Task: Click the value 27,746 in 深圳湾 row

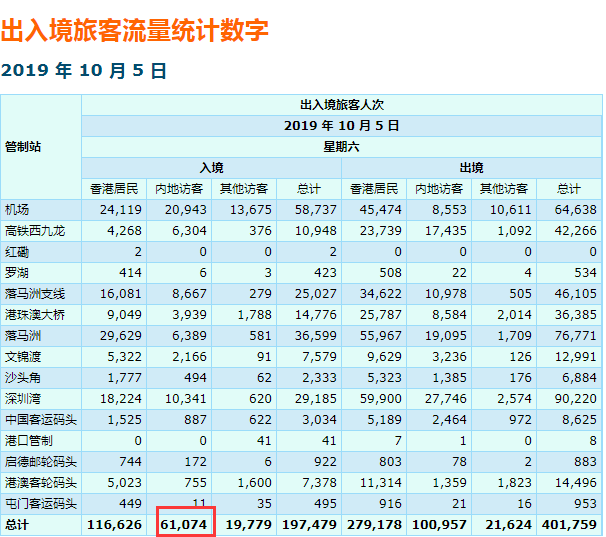Action: (x=446, y=399)
